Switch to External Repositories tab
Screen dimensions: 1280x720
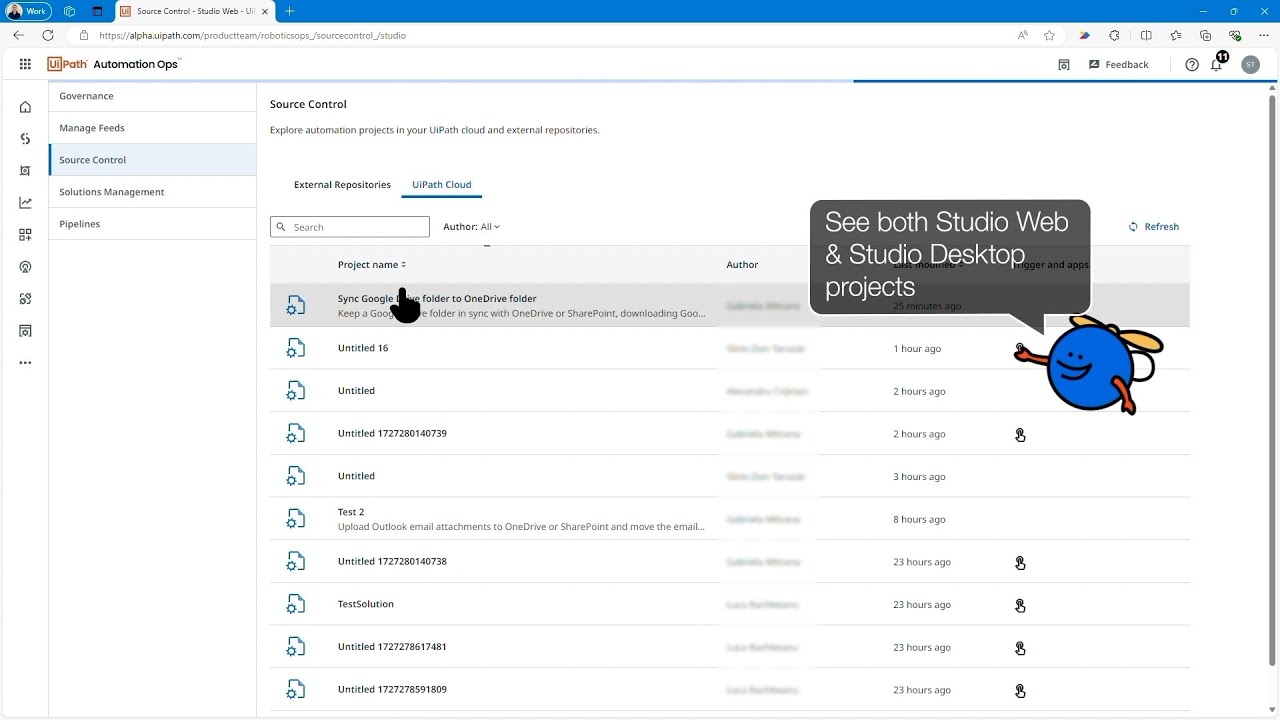coord(342,185)
